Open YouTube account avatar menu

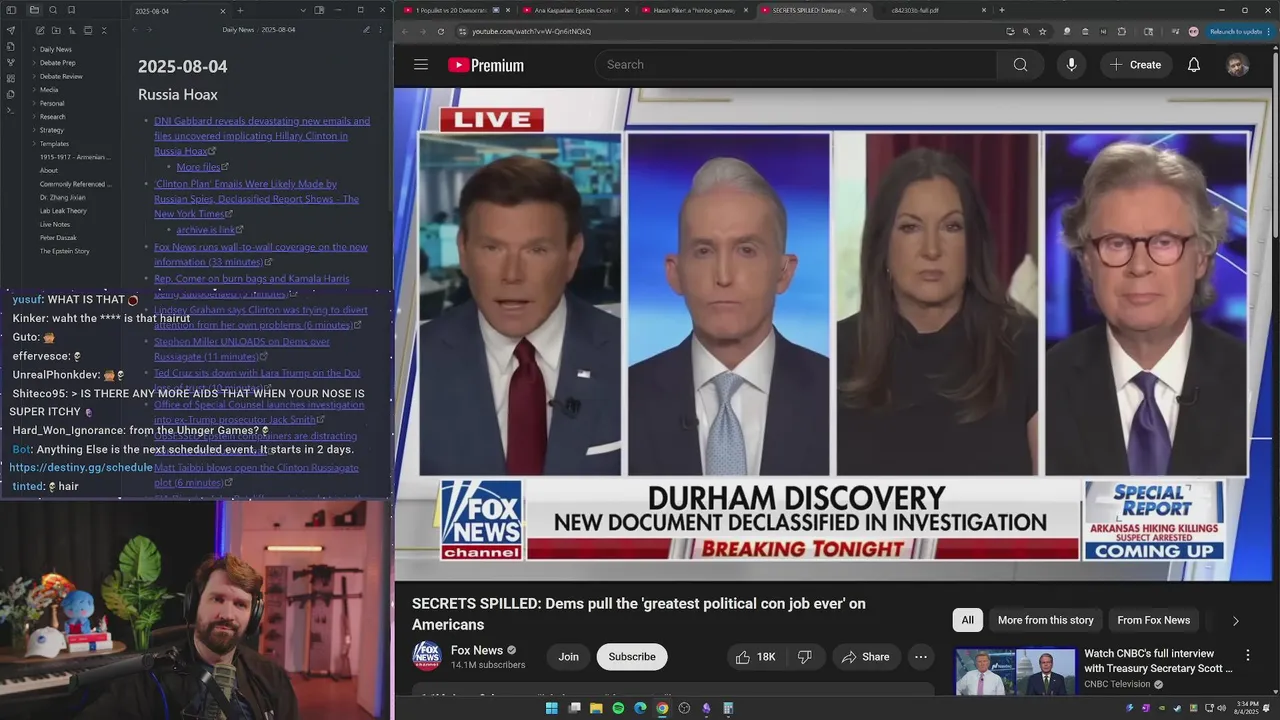coord(1238,65)
